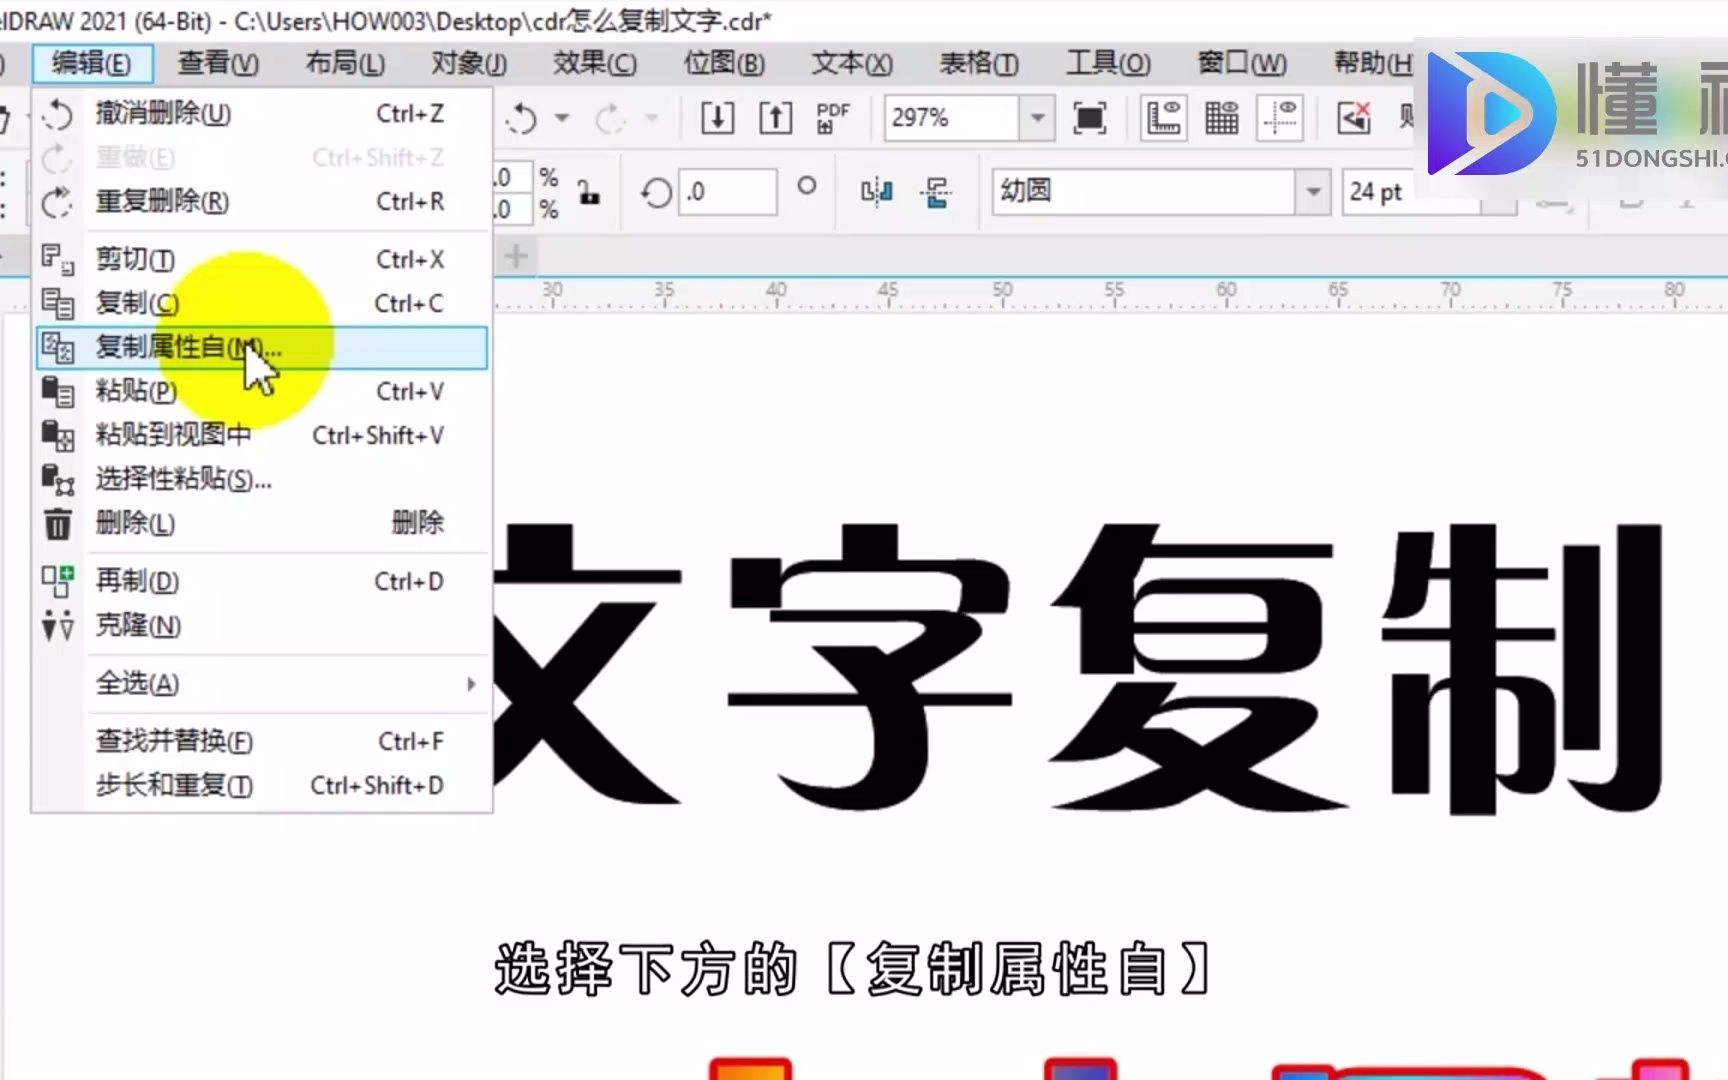Viewport: 1728px width, 1080px height.
Task: Open the 查看(V) menu
Action: [218, 63]
